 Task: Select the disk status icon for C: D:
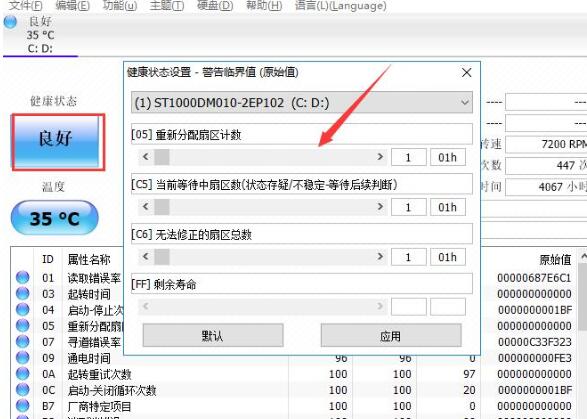click(10, 22)
